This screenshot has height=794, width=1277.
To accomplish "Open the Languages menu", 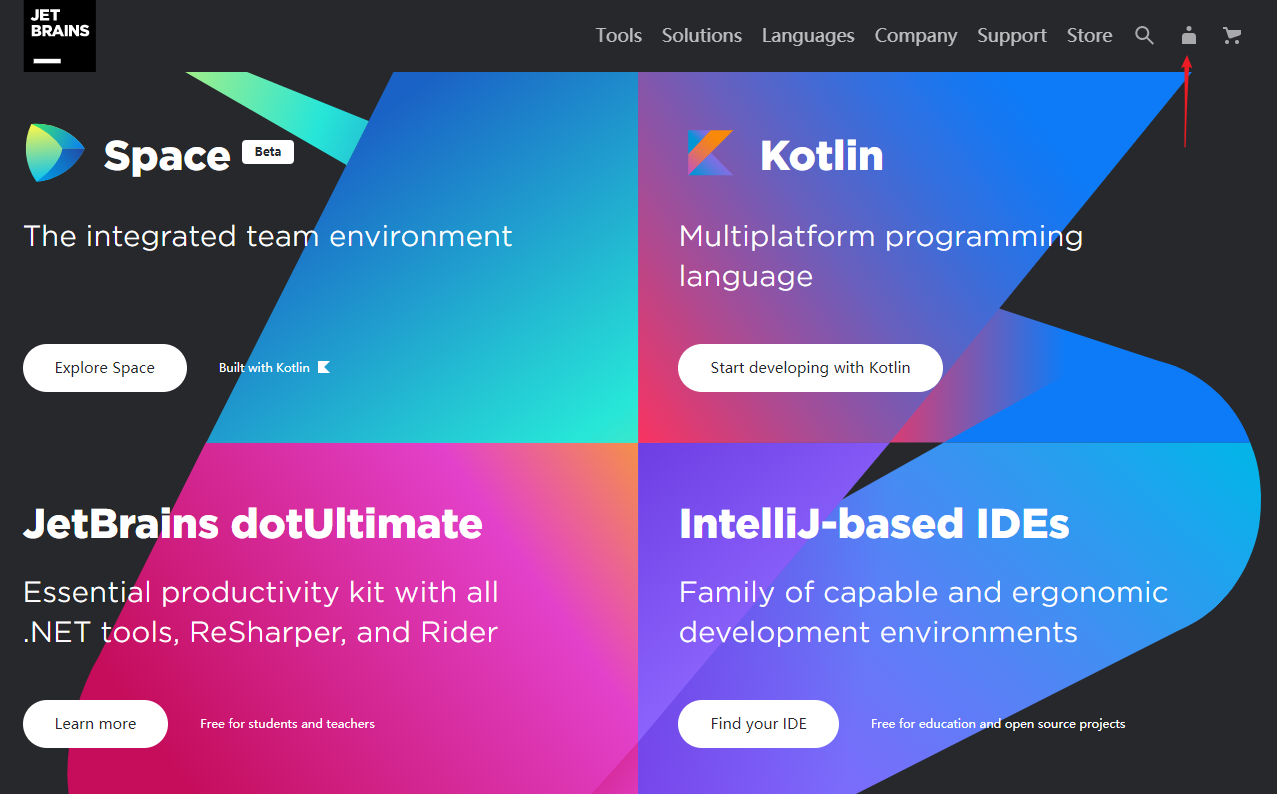I will tap(808, 36).
